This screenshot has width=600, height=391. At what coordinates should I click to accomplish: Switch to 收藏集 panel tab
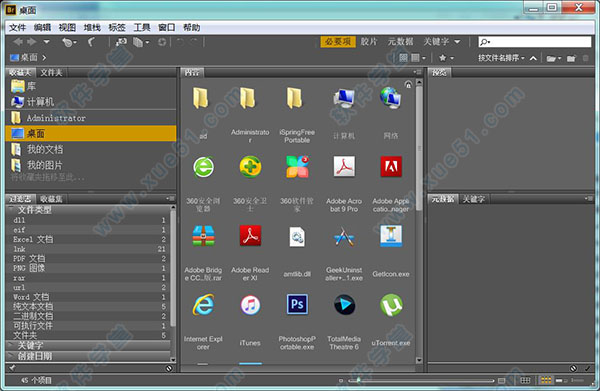click(x=51, y=199)
